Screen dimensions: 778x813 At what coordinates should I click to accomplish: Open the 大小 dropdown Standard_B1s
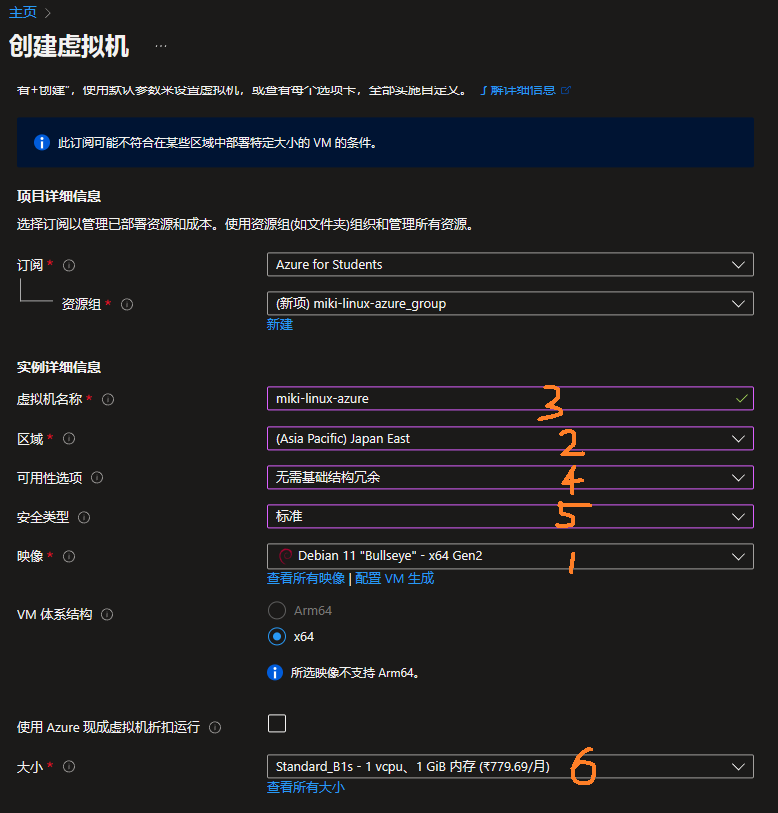(x=510, y=766)
